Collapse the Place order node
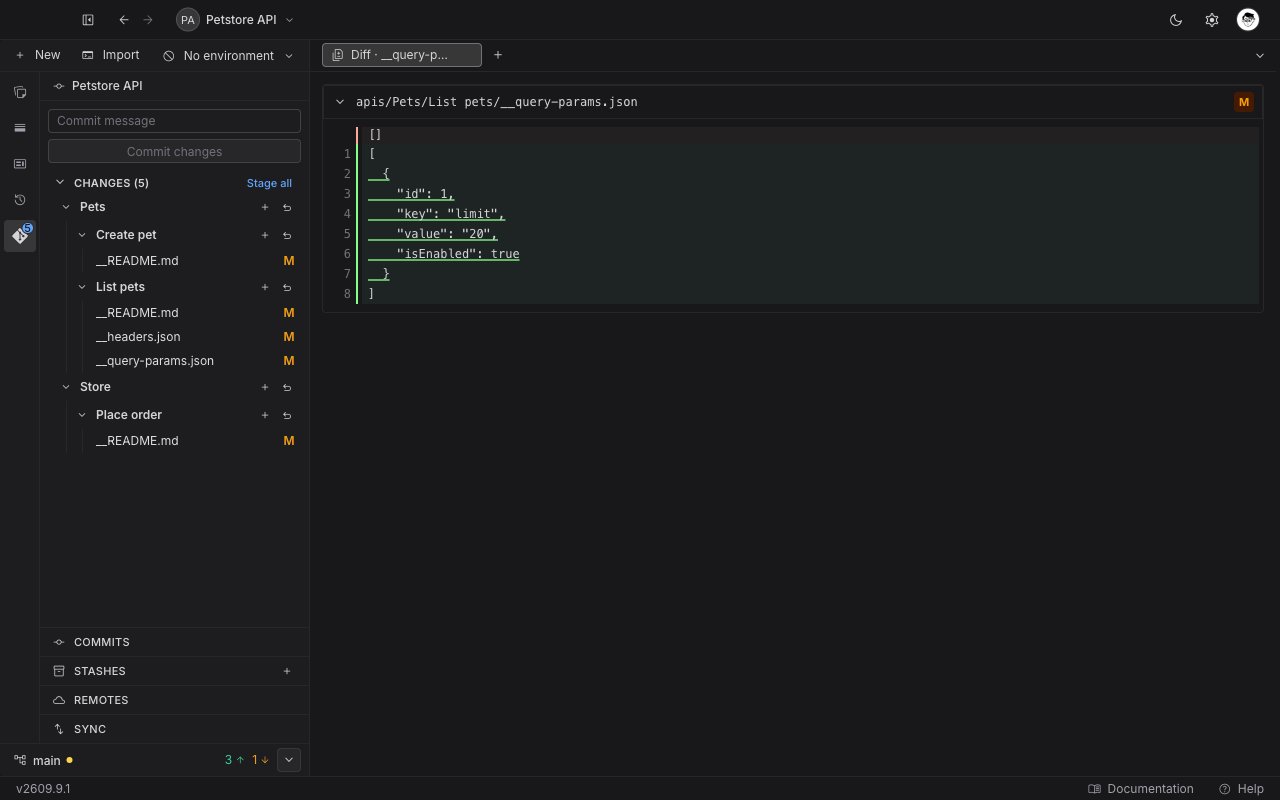Image resolution: width=1280 pixels, height=800 pixels. (82, 415)
